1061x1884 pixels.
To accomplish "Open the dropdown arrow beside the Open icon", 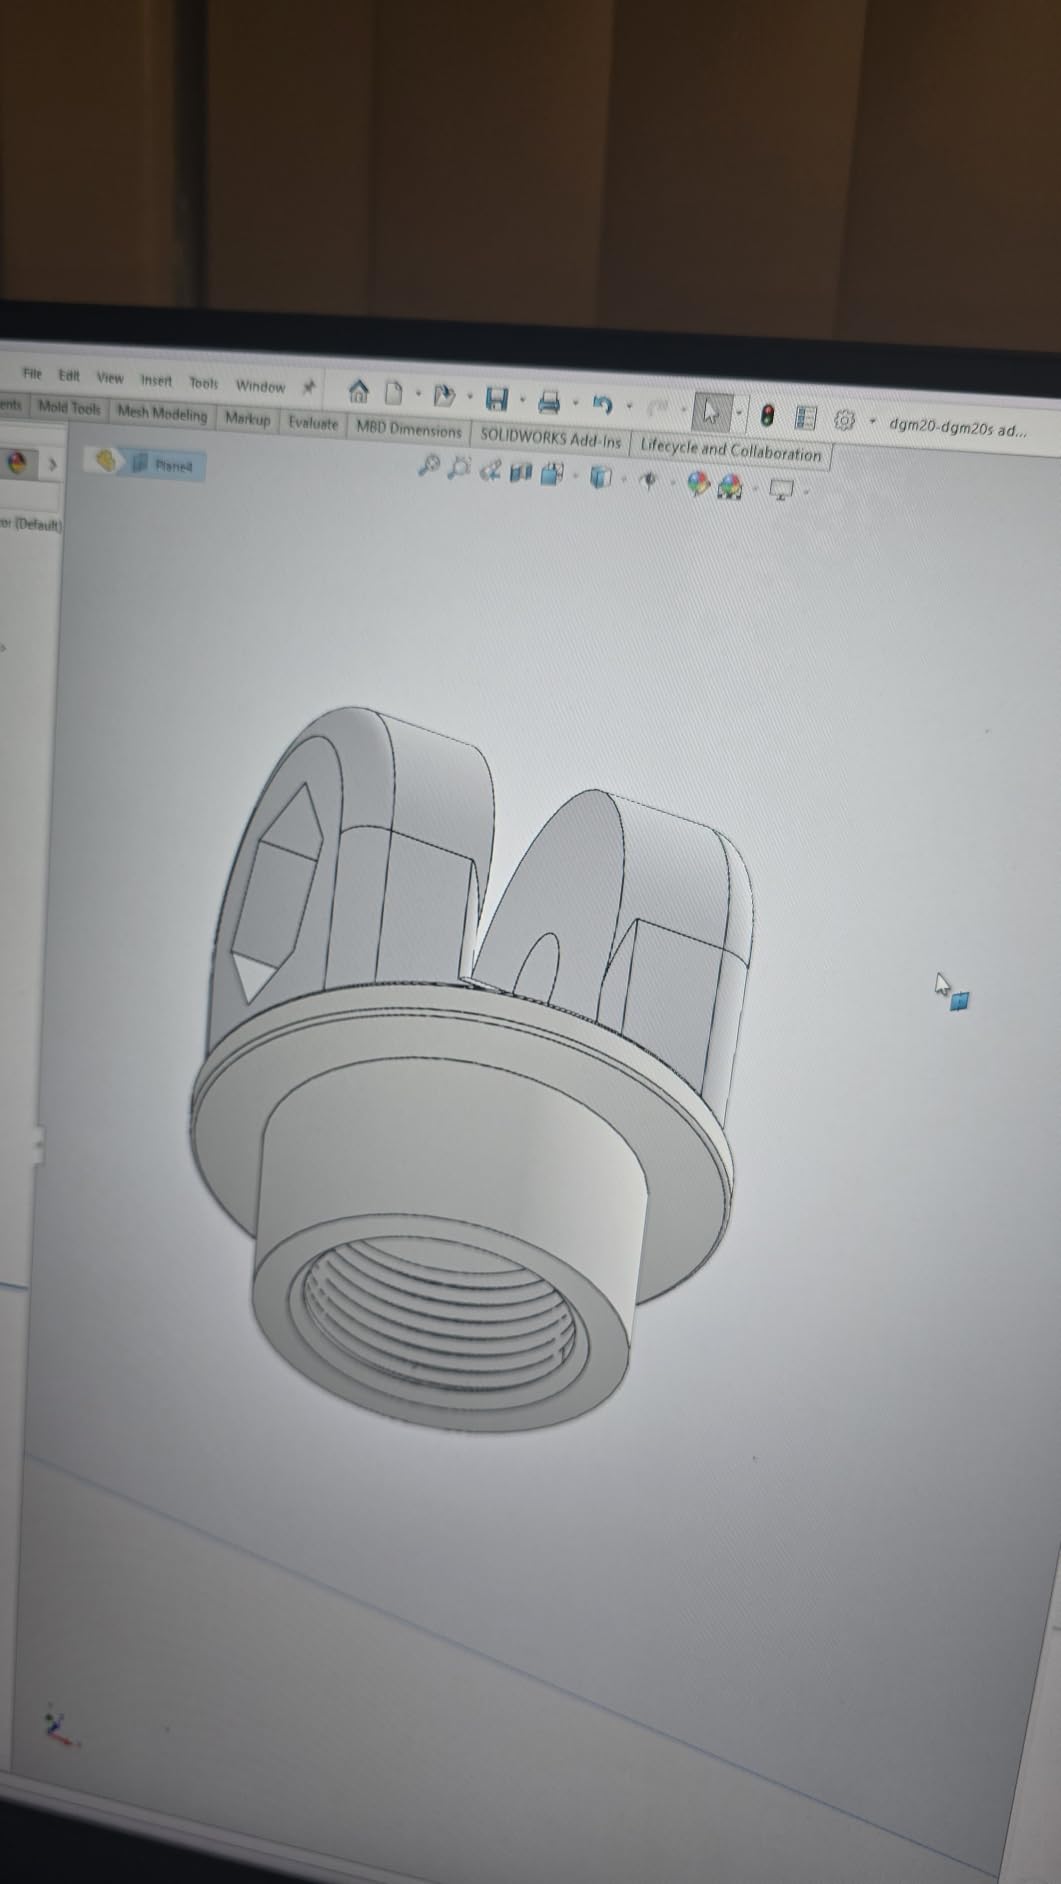I will [469, 397].
